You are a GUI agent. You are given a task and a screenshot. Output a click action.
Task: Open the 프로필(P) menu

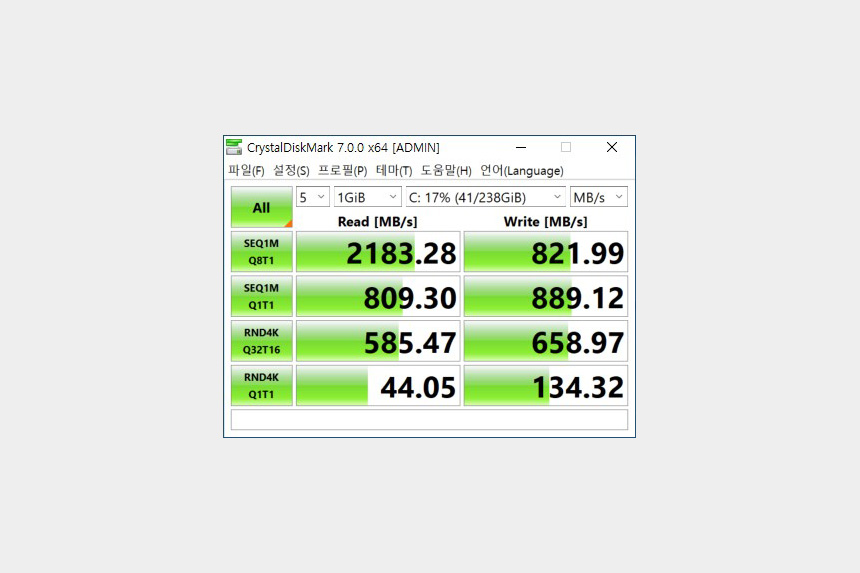tap(343, 171)
